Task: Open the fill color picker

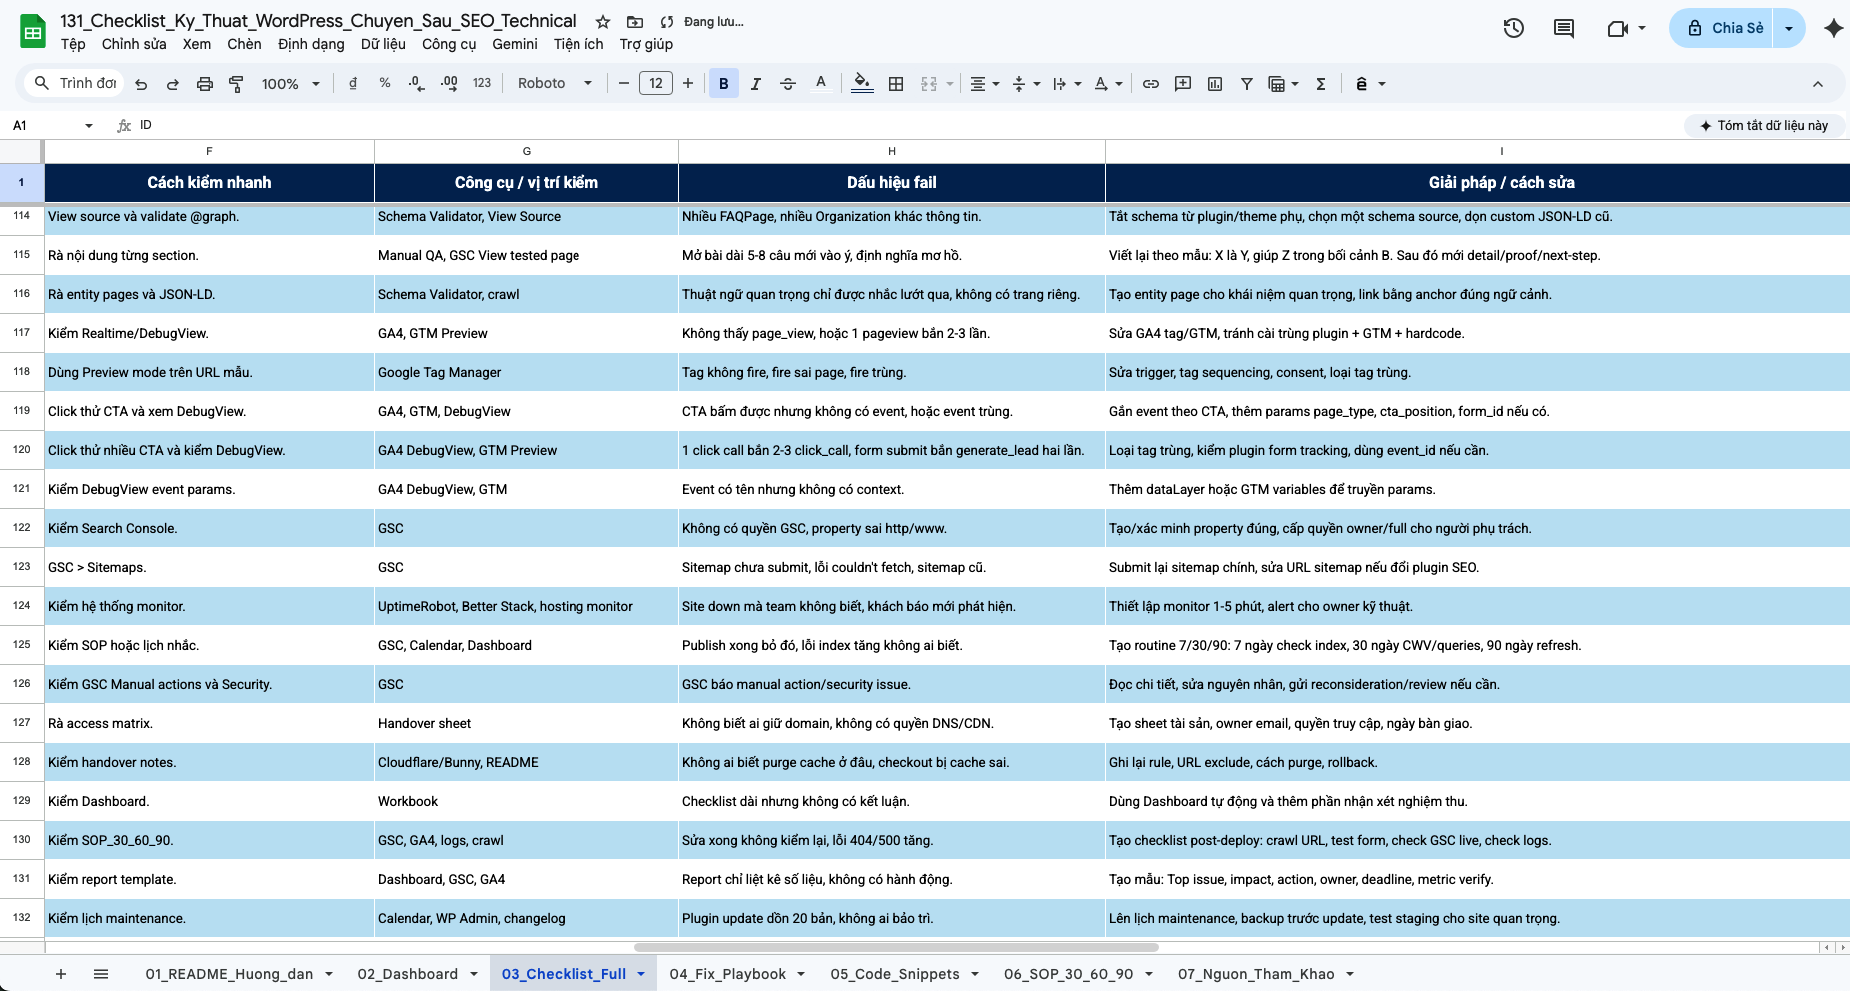Action: click(862, 84)
